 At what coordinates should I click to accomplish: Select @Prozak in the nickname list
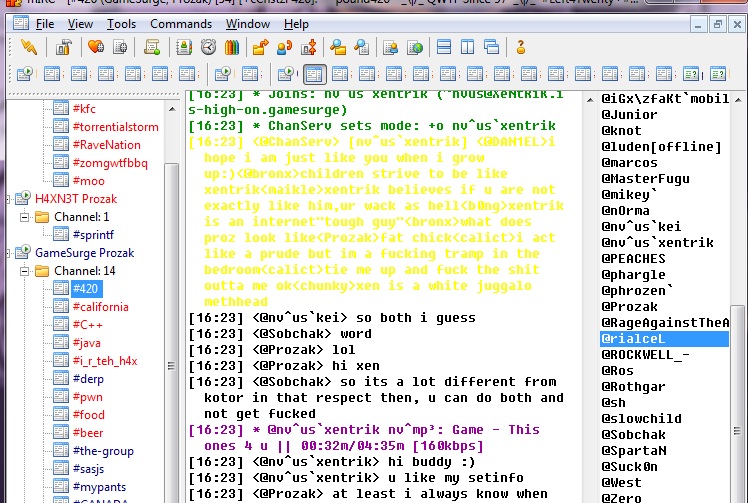pyautogui.click(x=629, y=307)
